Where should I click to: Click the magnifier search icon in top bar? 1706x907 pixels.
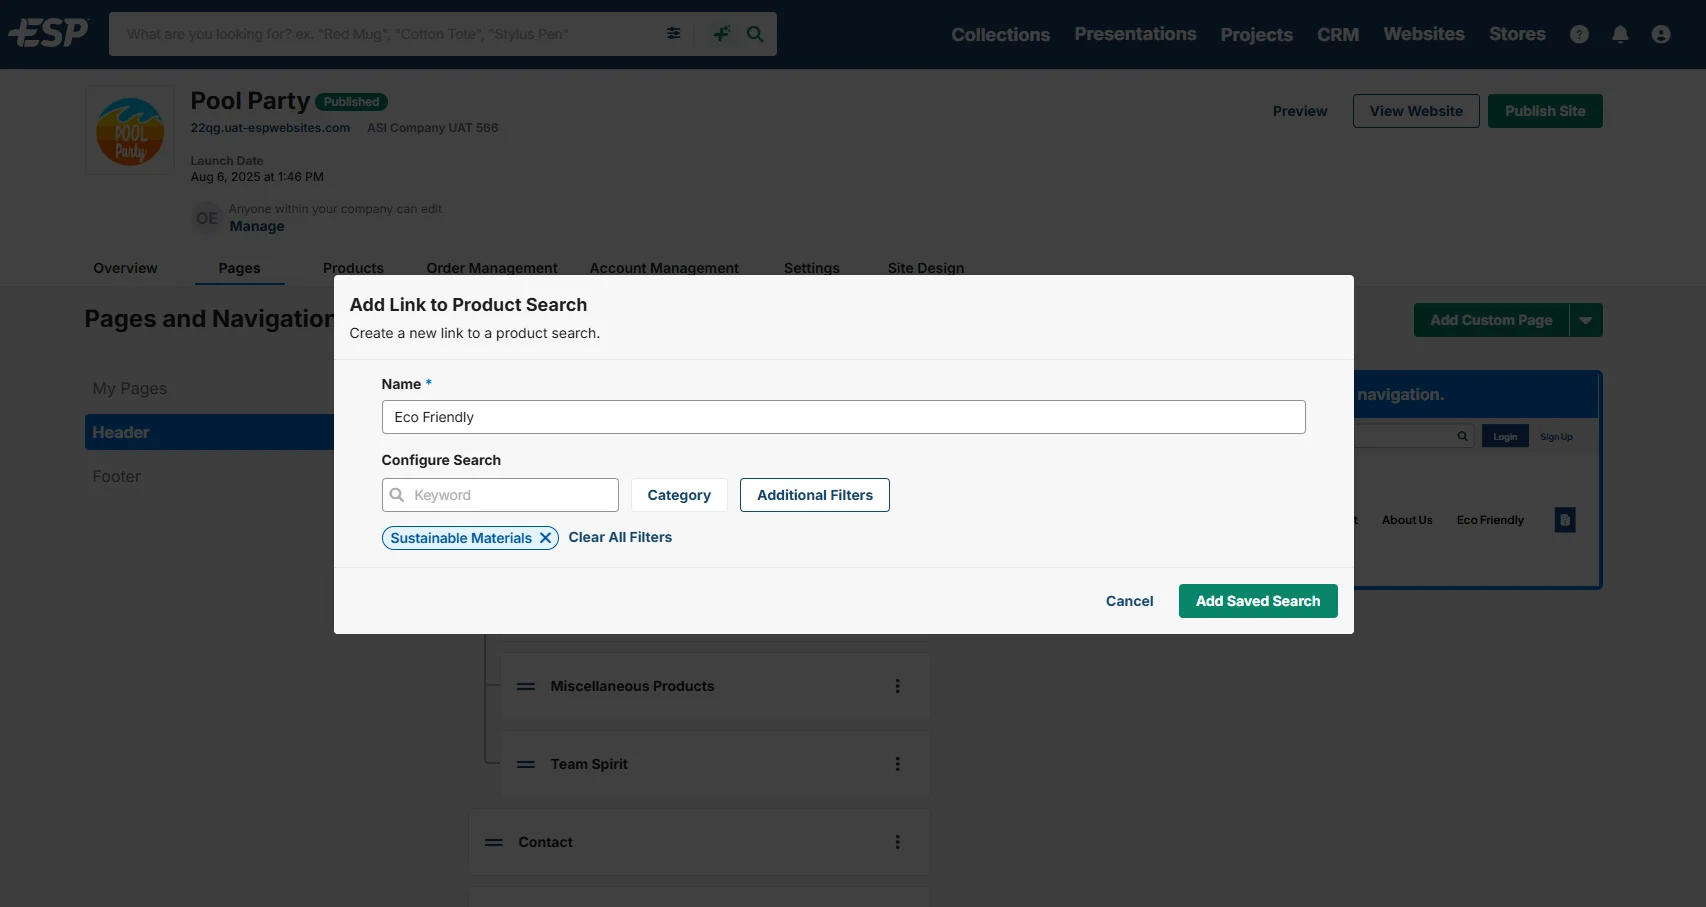[755, 34]
